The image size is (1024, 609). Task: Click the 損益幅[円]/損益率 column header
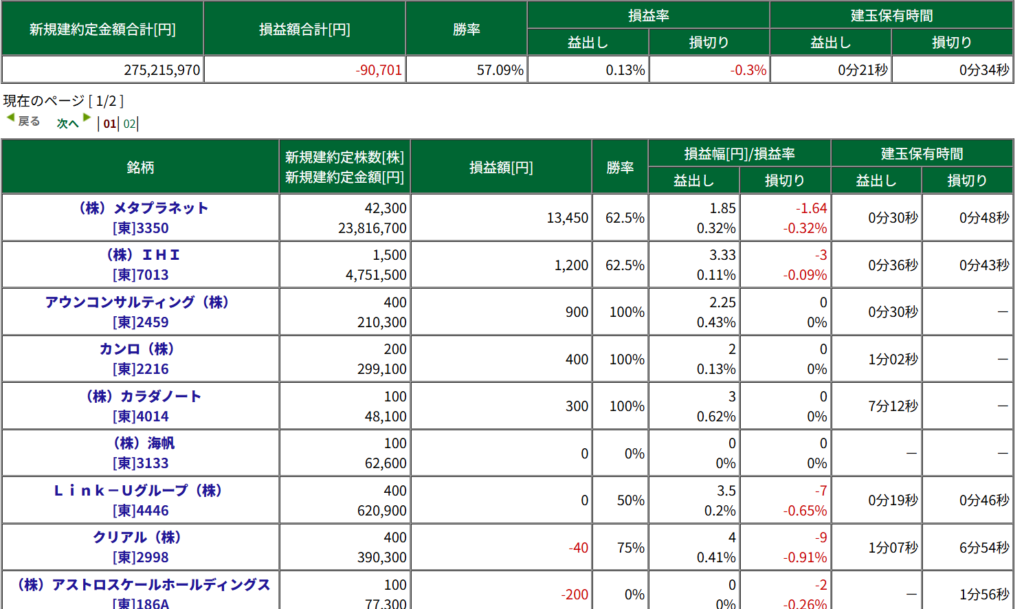(739, 154)
